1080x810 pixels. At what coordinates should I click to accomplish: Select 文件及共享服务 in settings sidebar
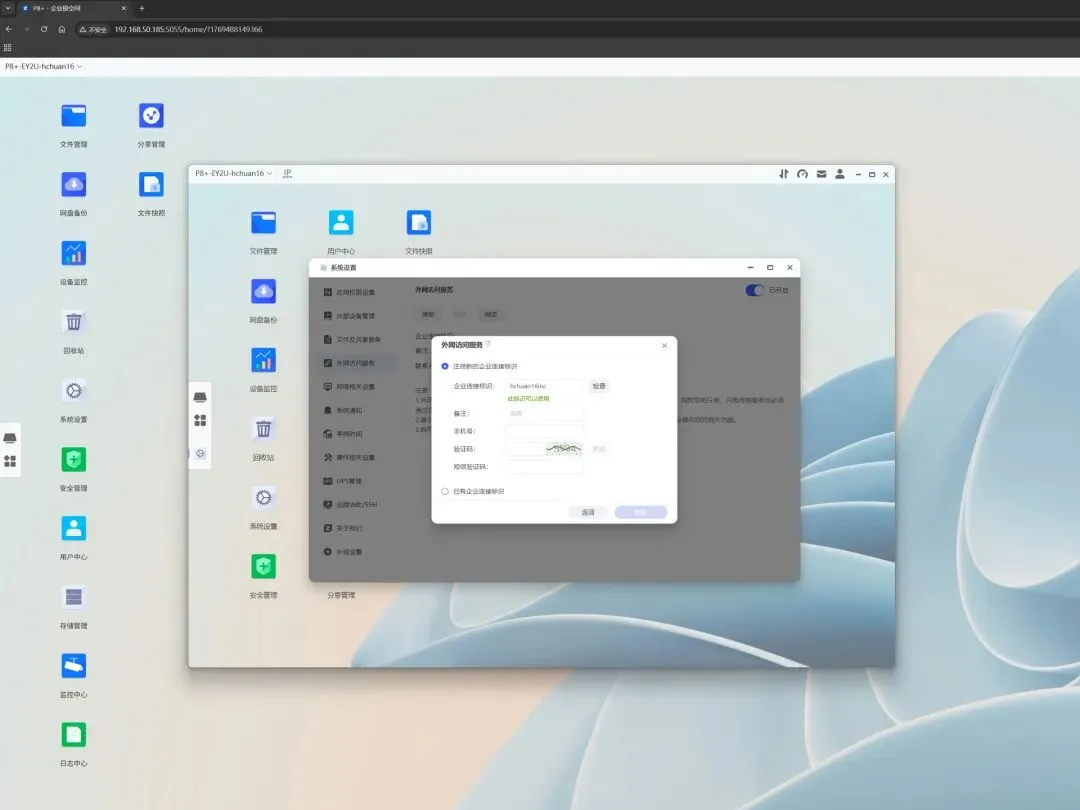coord(353,340)
